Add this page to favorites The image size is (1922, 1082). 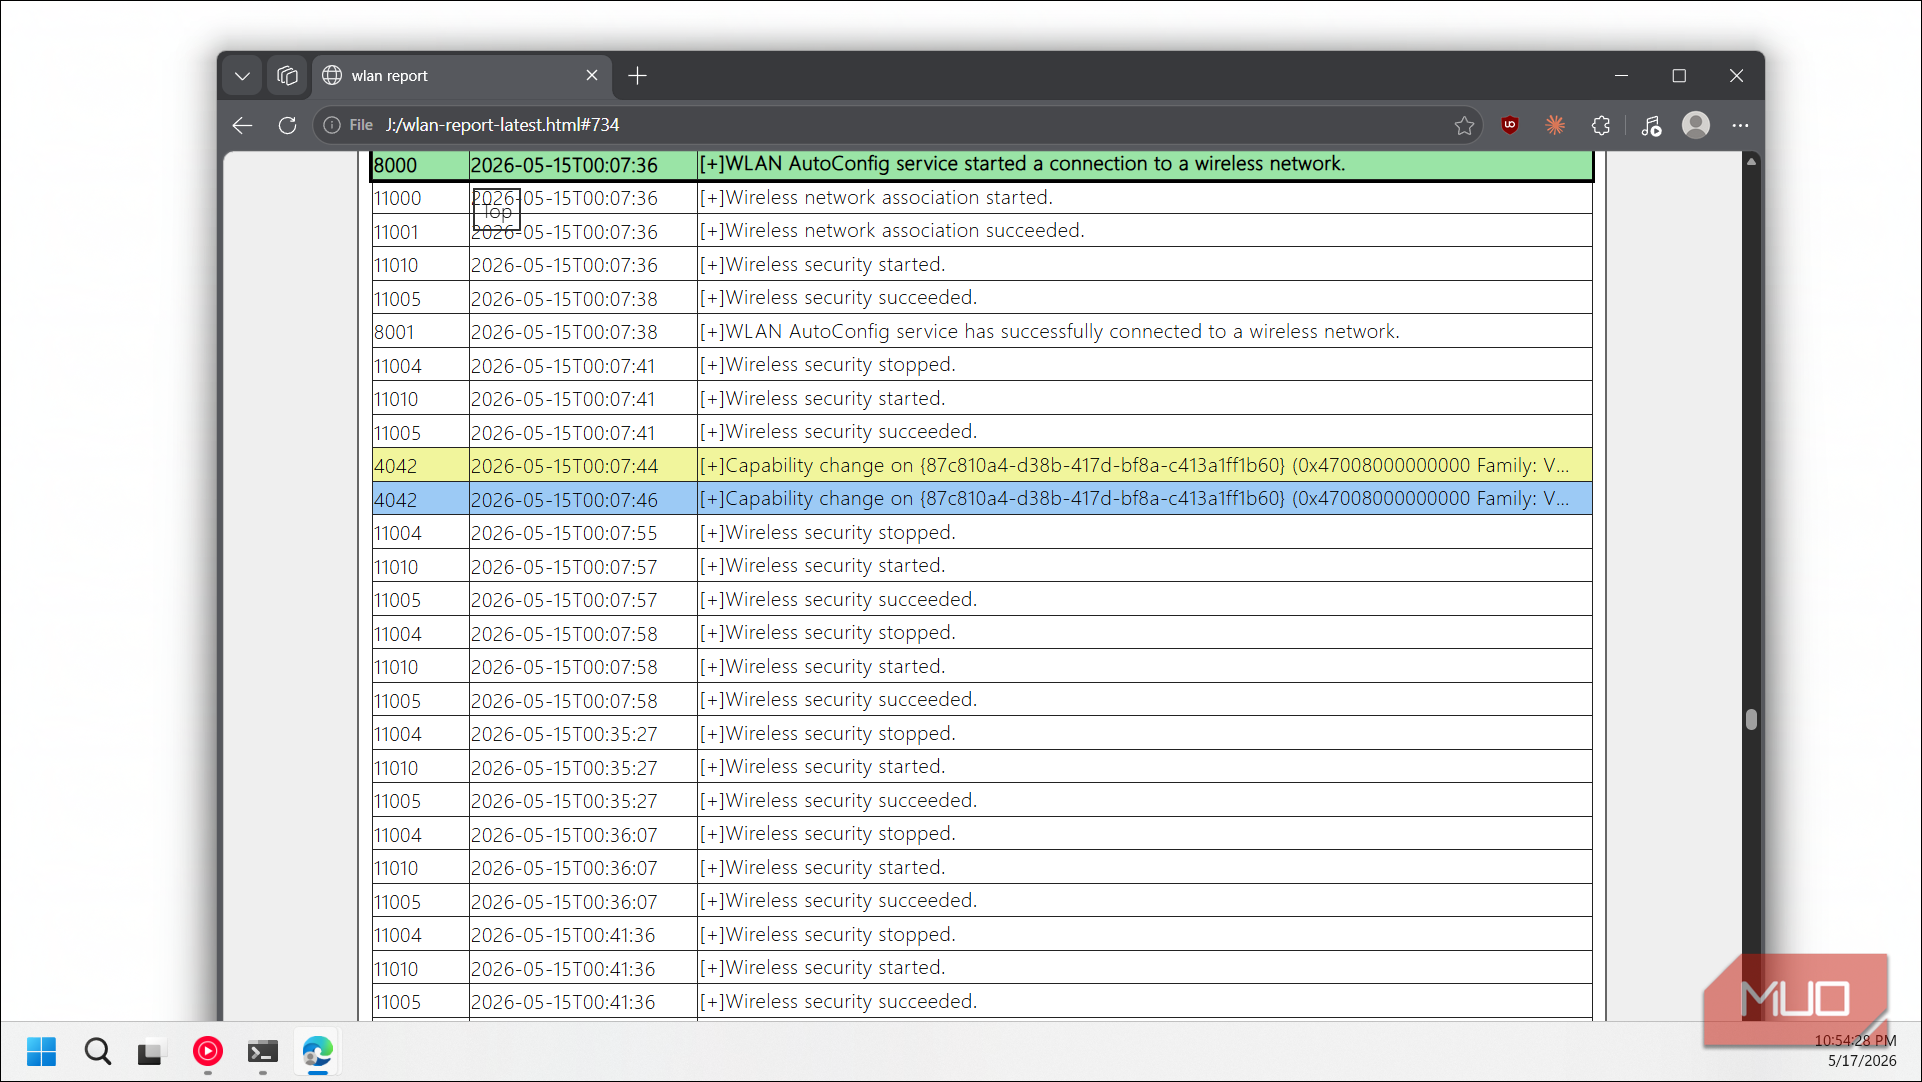point(1464,125)
